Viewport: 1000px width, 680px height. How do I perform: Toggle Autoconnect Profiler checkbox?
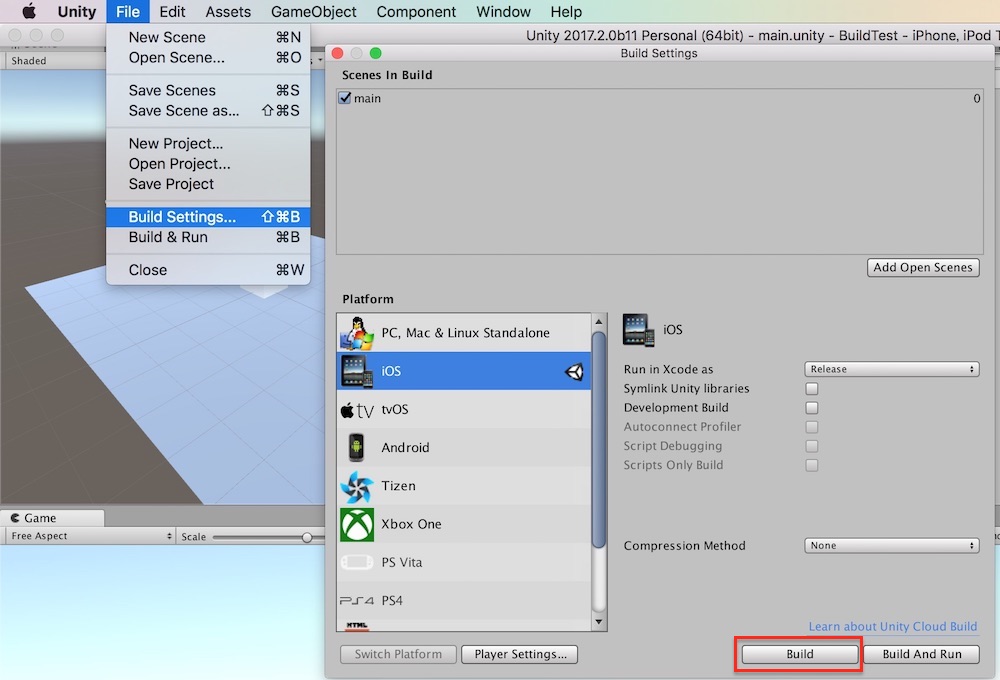pyautogui.click(x=812, y=427)
